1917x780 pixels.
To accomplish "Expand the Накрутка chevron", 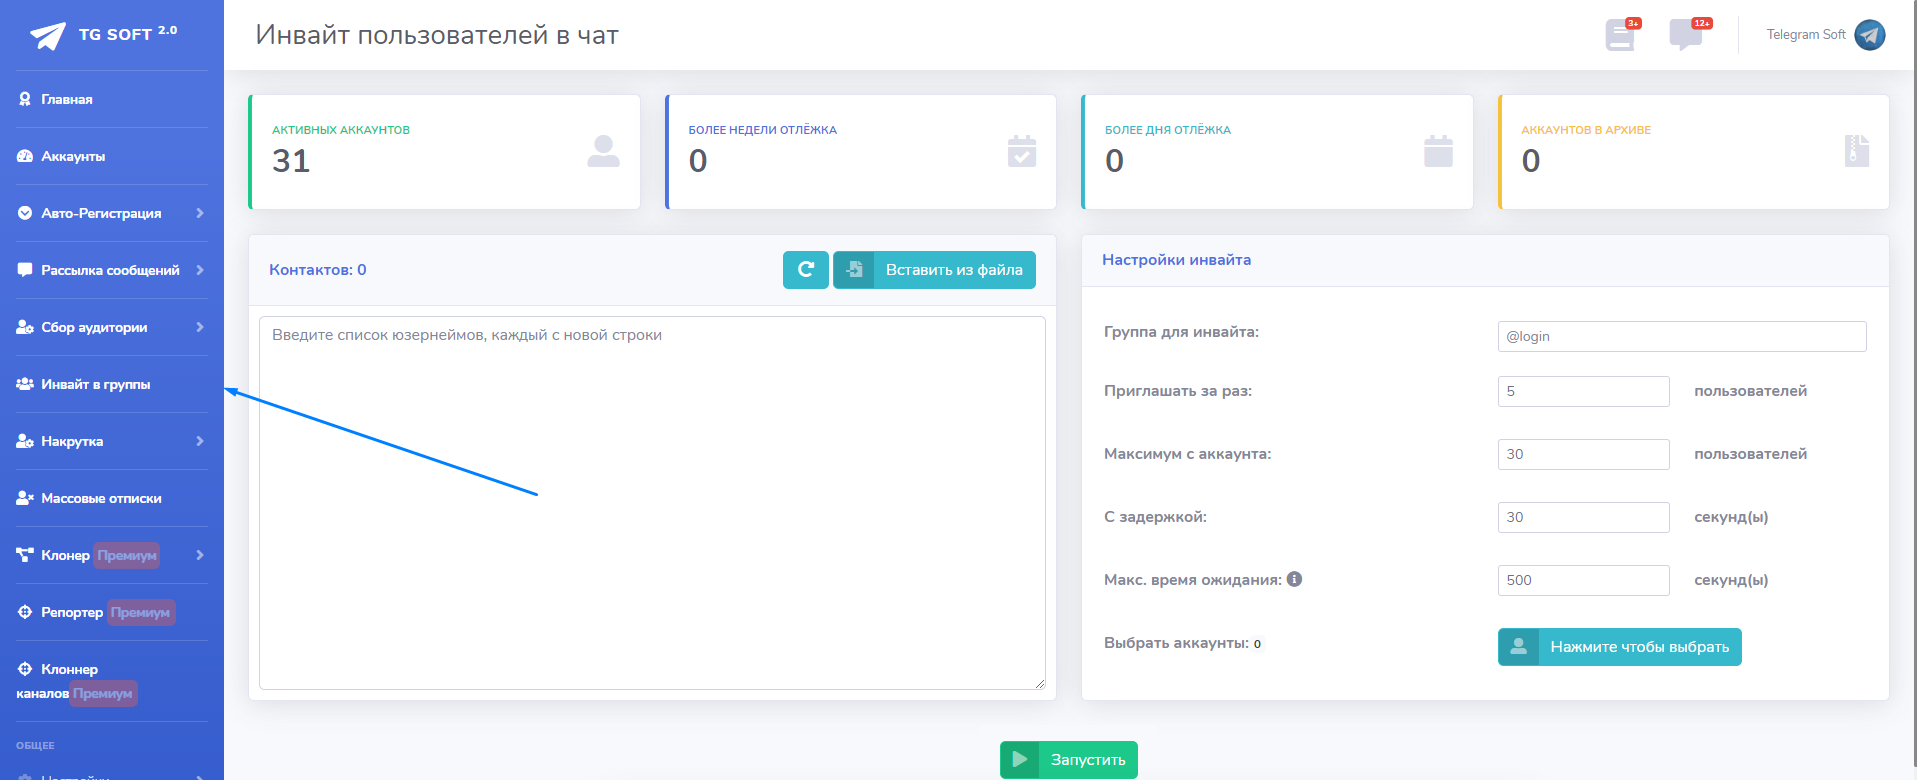I will point(200,441).
